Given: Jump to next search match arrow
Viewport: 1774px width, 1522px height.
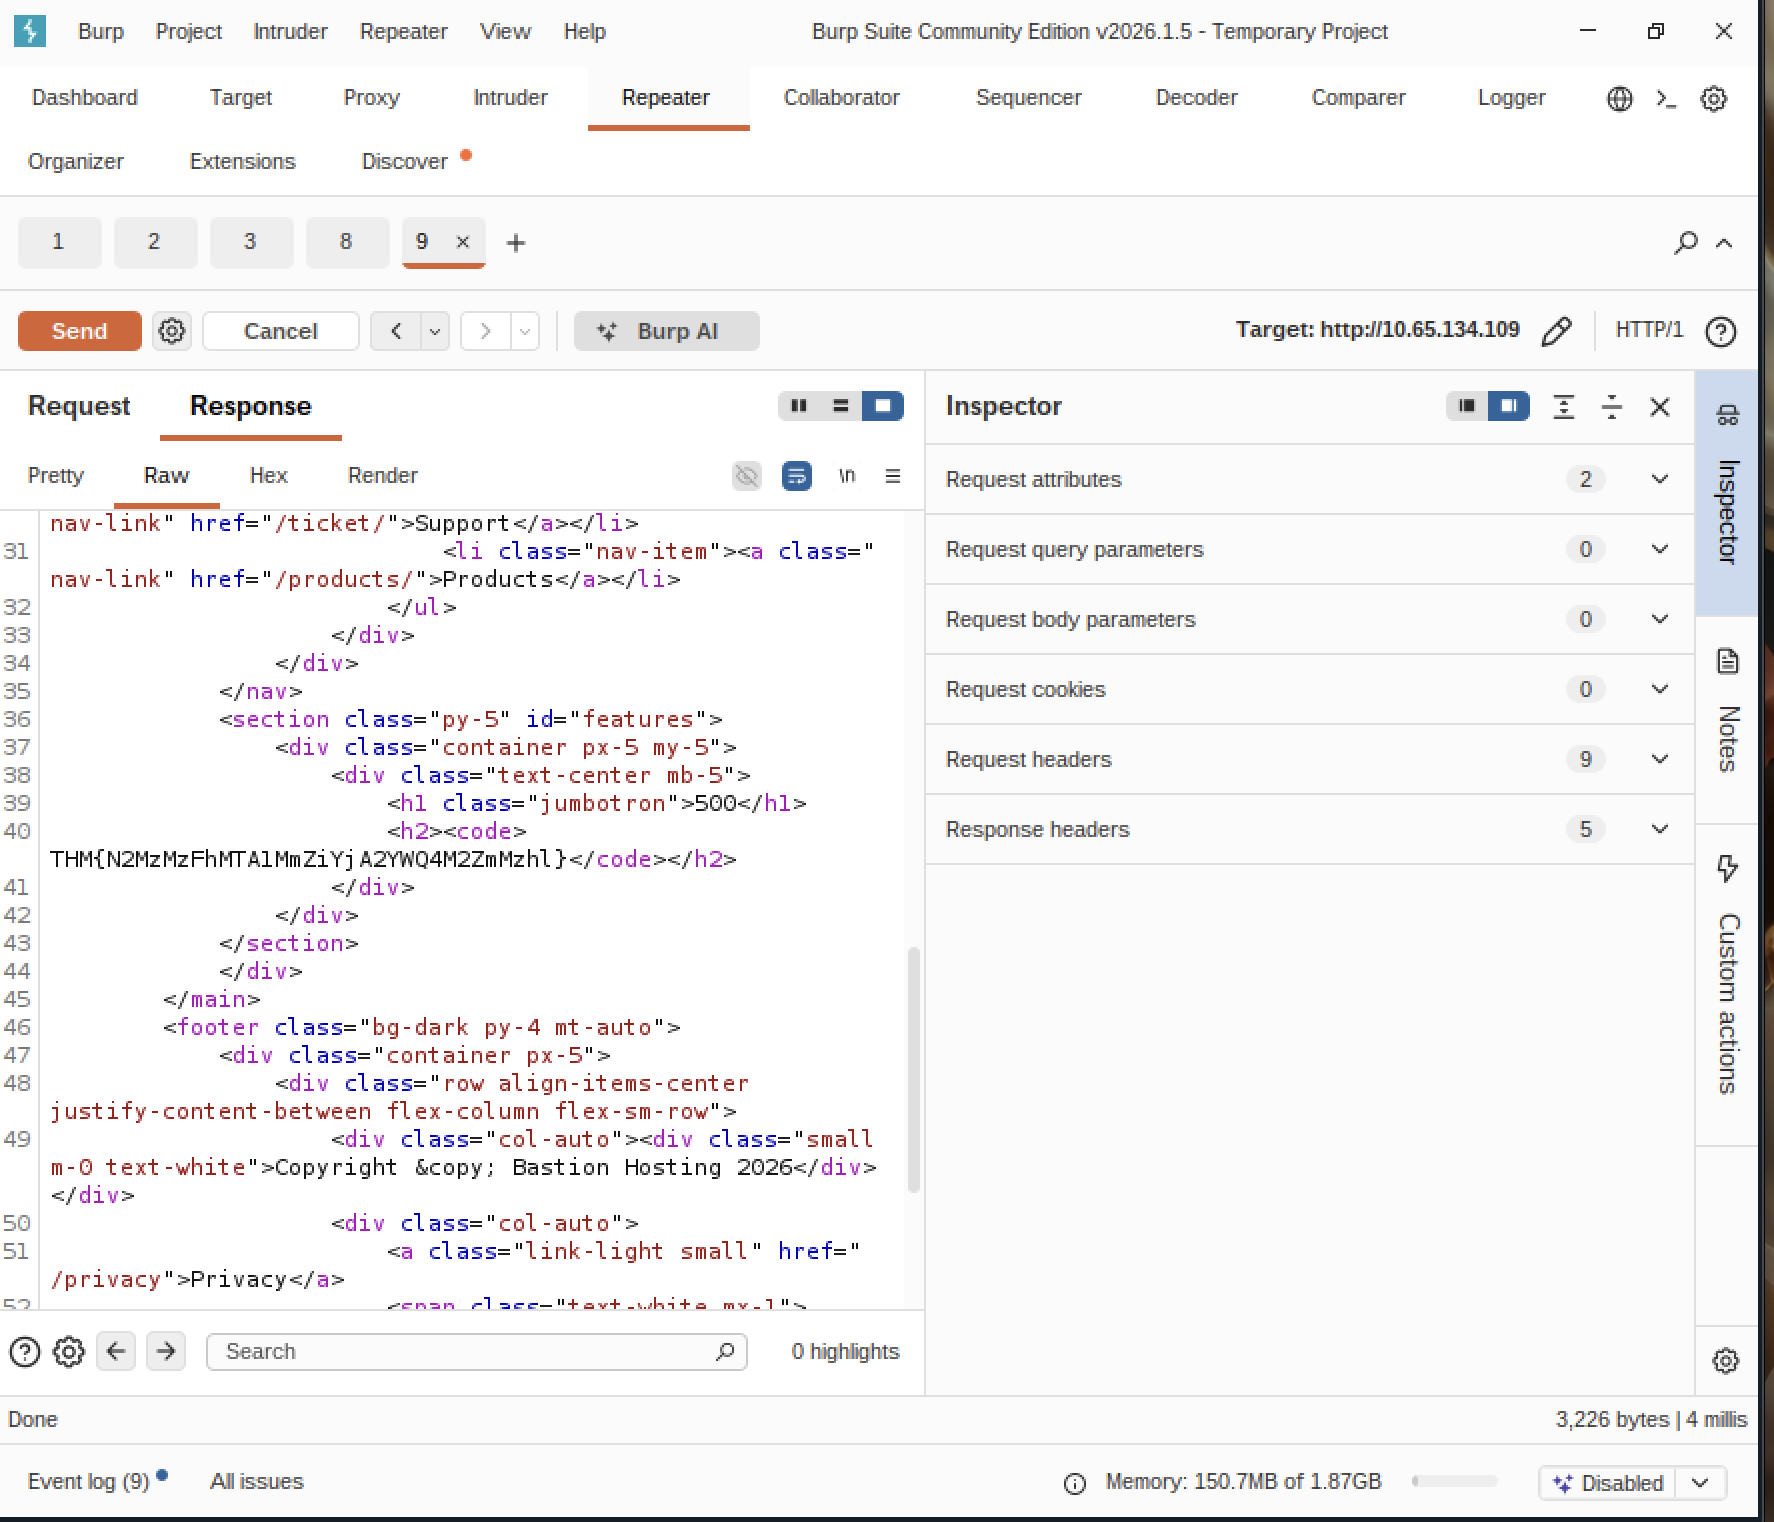Looking at the screenshot, I should click(x=166, y=1352).
